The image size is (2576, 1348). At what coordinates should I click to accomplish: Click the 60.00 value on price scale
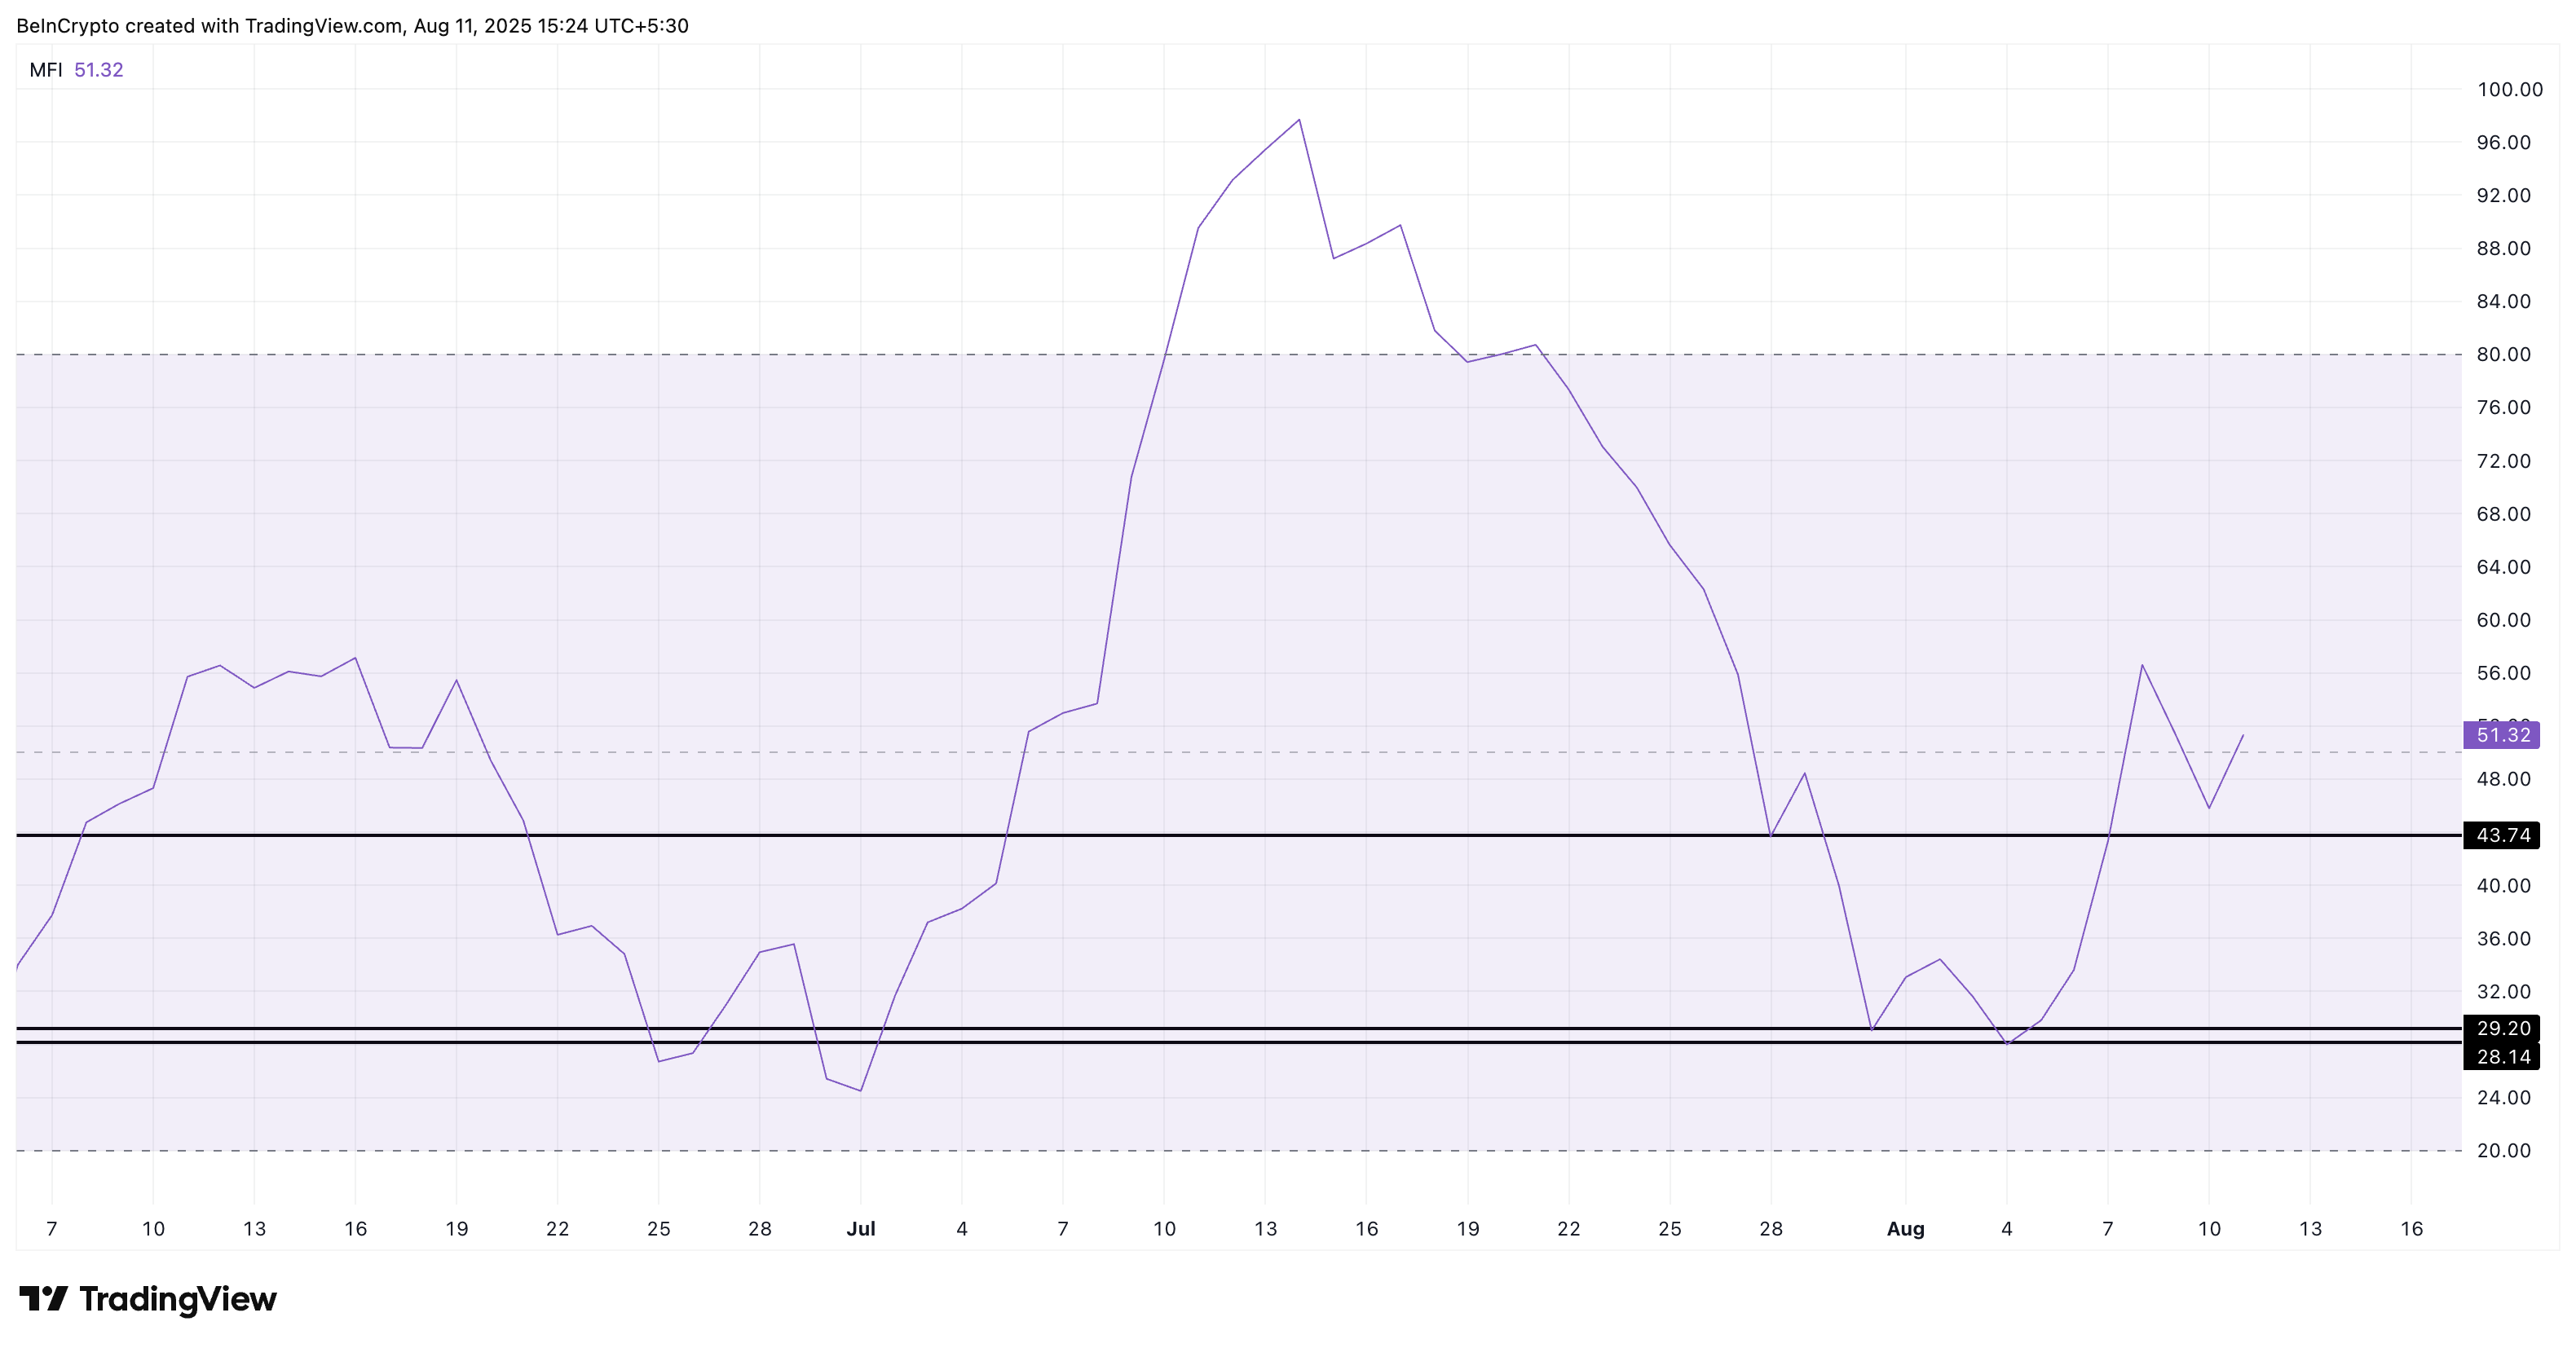pos(2503,620)
